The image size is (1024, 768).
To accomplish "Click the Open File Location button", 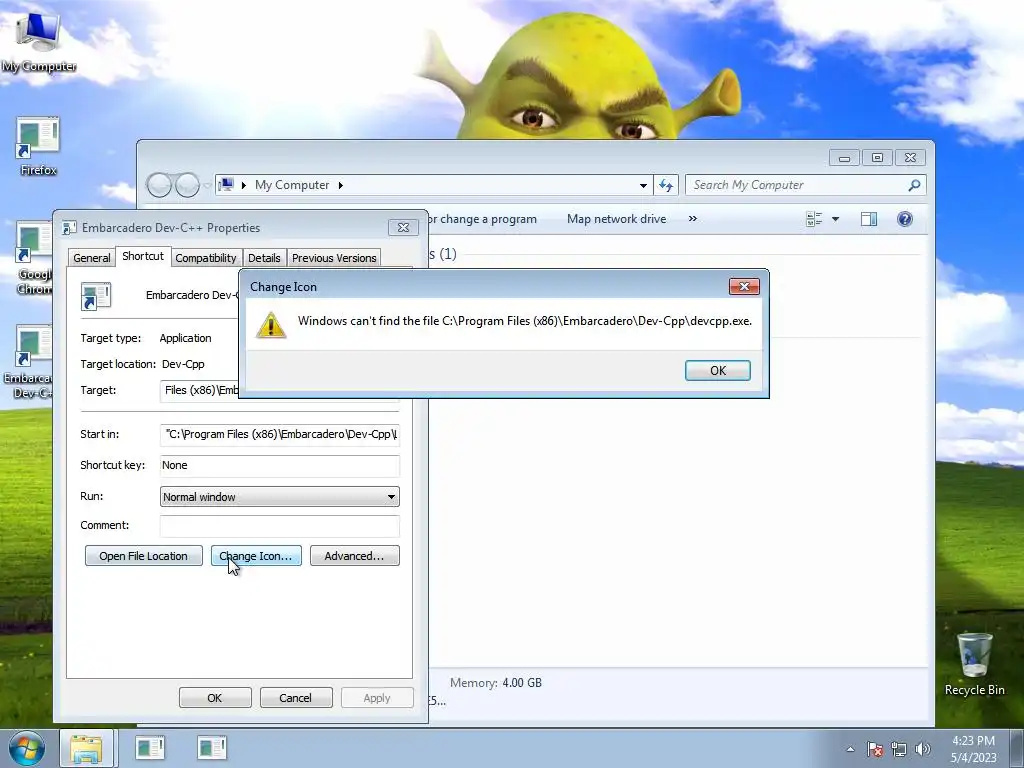I will pos(144,556).
